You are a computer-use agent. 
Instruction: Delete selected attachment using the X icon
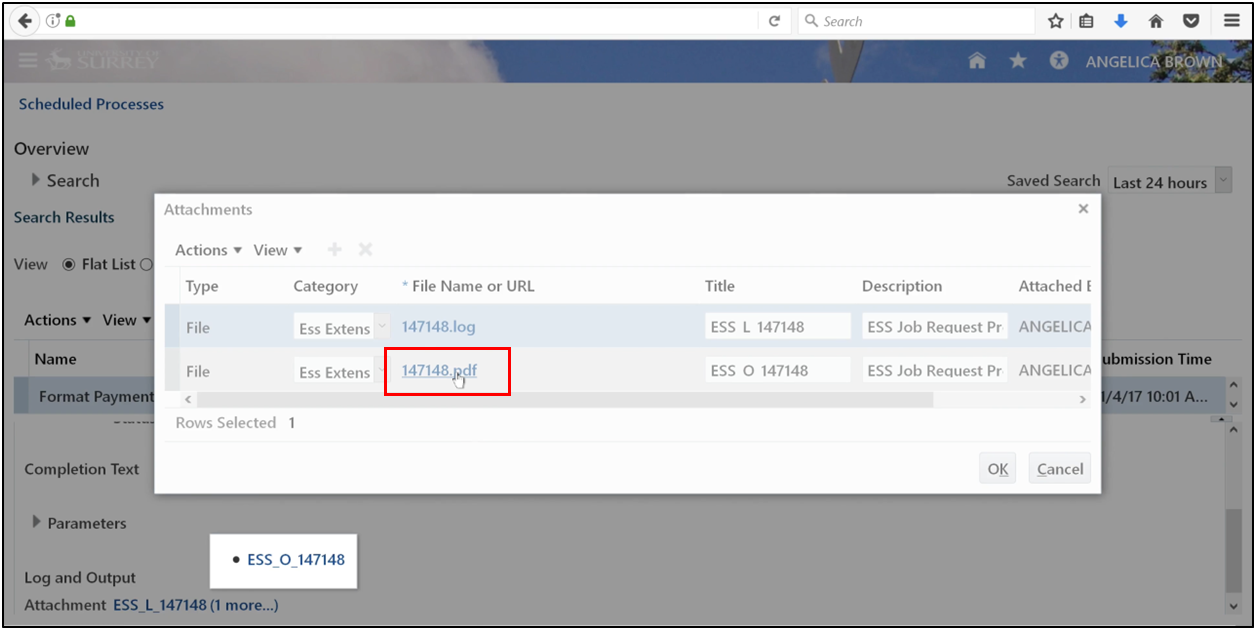pos(364,249)
